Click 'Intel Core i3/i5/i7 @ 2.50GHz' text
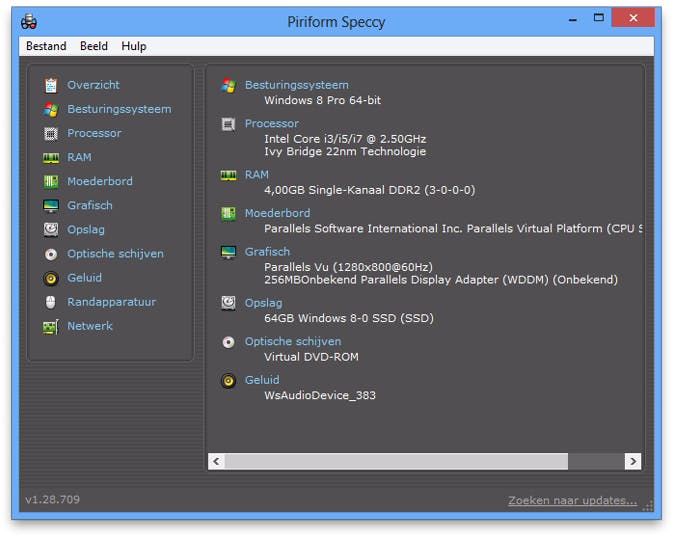Image resolution: width=674 pixels, height=538 pixels. (345, 139)
